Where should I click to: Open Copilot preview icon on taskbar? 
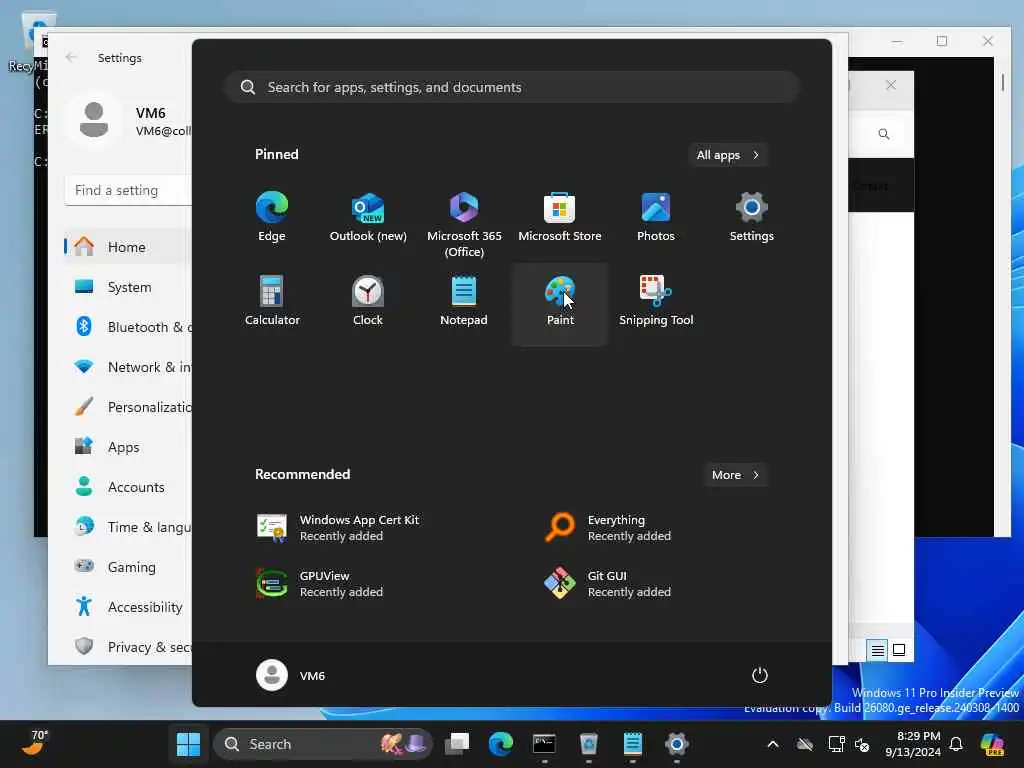(992, 744)
